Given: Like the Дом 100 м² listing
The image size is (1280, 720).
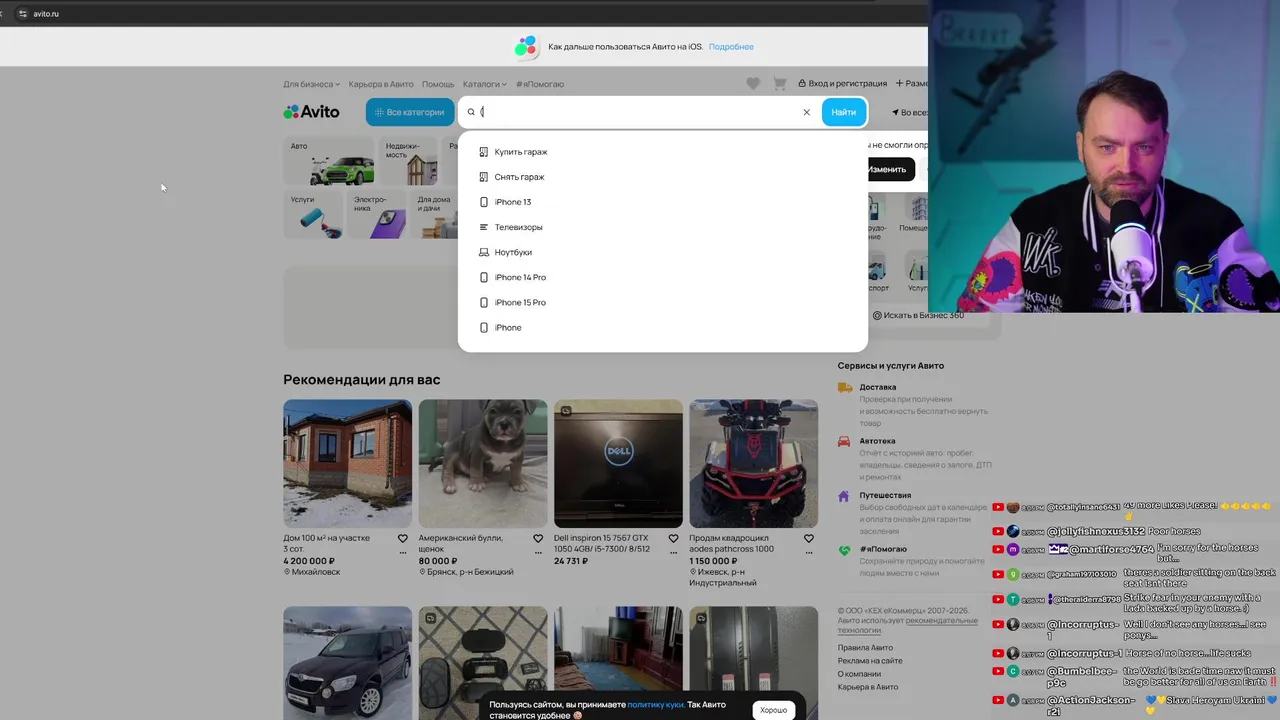Looking at the screenshot, I should click(x=403, y=538).
